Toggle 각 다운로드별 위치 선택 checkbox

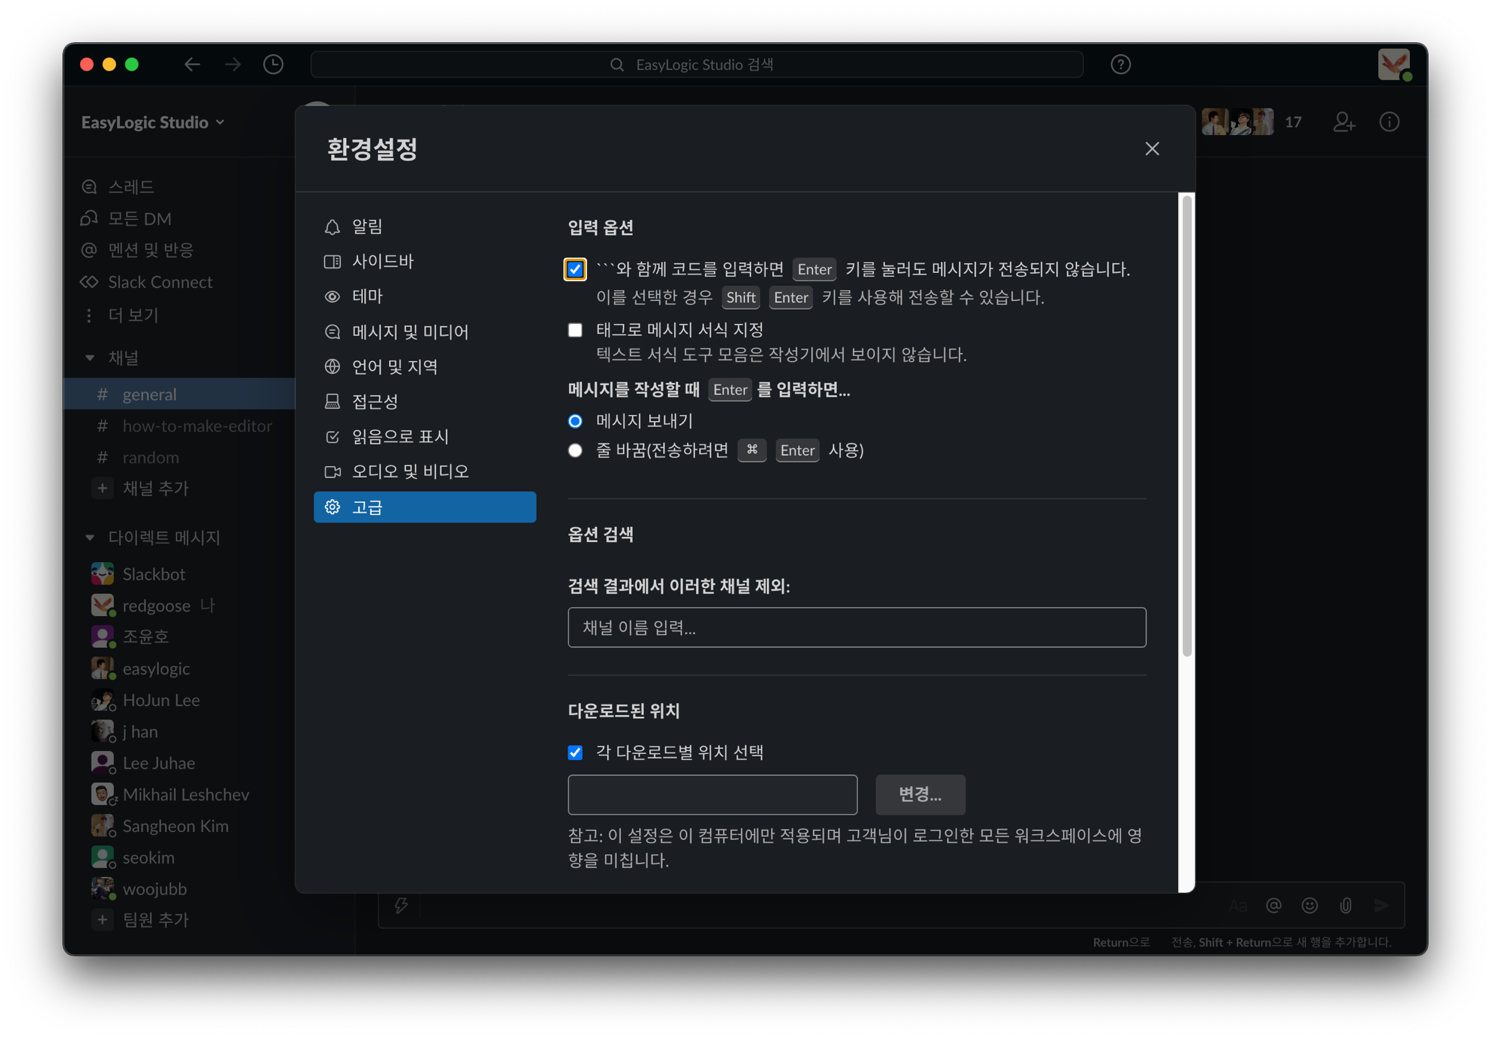point(575,752)
